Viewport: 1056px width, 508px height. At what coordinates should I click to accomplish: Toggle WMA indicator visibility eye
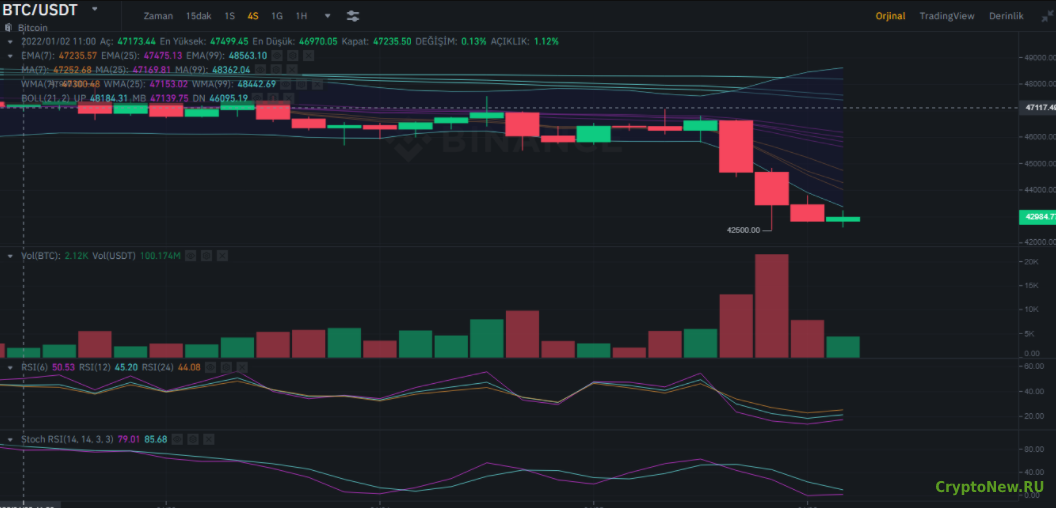click(288, 84)
